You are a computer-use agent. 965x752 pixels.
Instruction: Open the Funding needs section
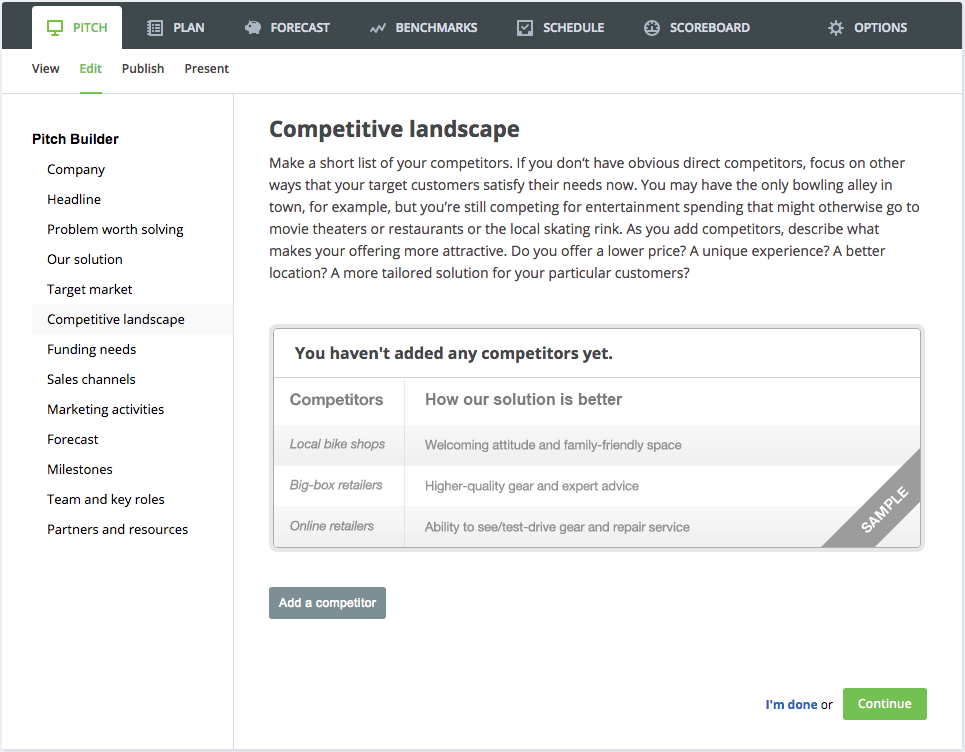[92, 350]
